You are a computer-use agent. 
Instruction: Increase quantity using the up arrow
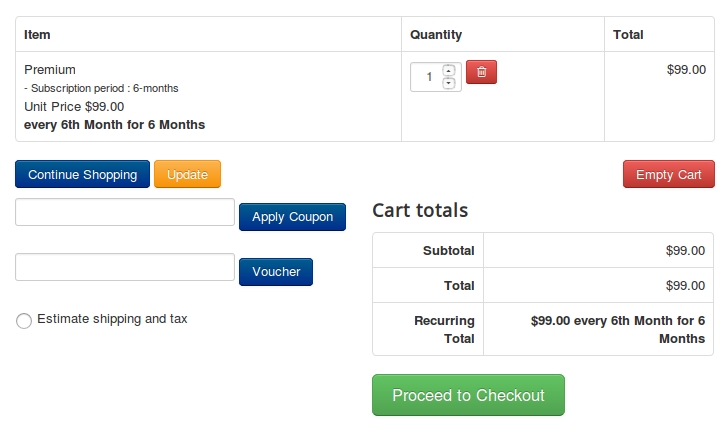tap(448, 71)
